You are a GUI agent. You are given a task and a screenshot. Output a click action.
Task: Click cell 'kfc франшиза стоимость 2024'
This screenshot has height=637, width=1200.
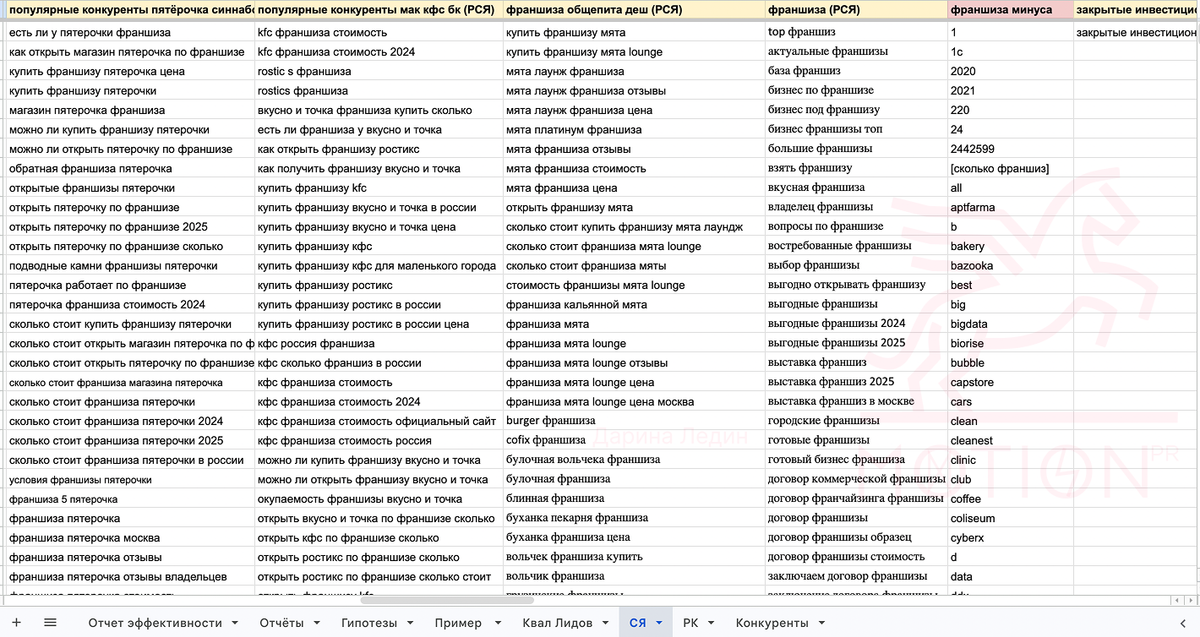(x=377, y=52)
